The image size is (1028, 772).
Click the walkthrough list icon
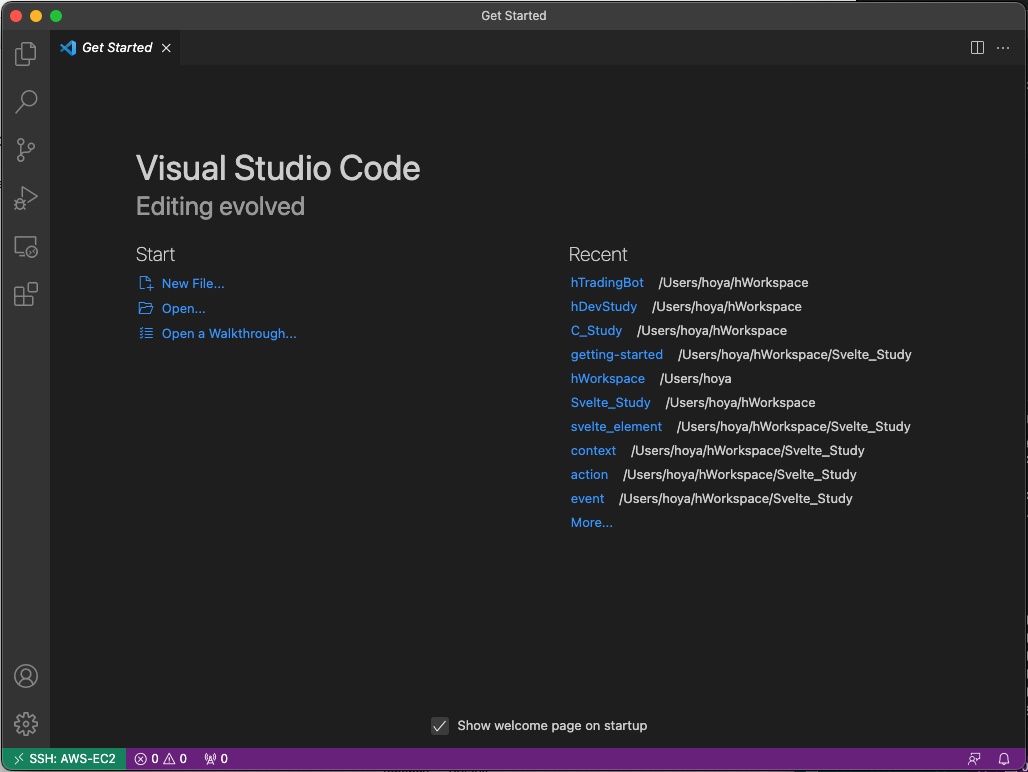click(146, 333)
